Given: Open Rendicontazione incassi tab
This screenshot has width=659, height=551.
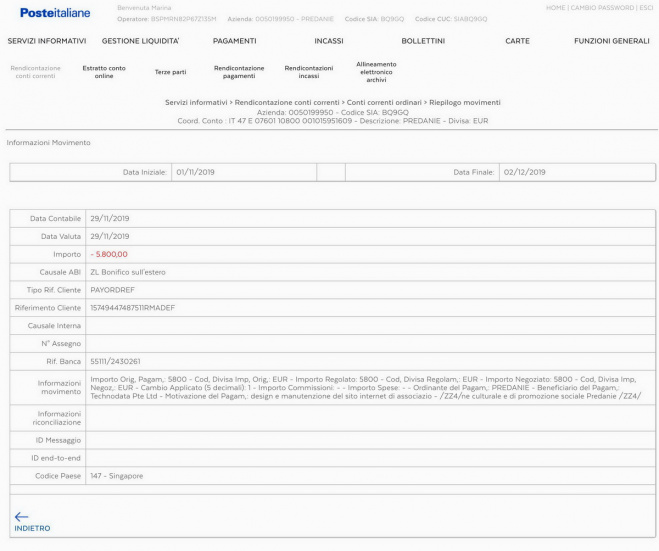Looking at the screenshot, I should [309, 72].
